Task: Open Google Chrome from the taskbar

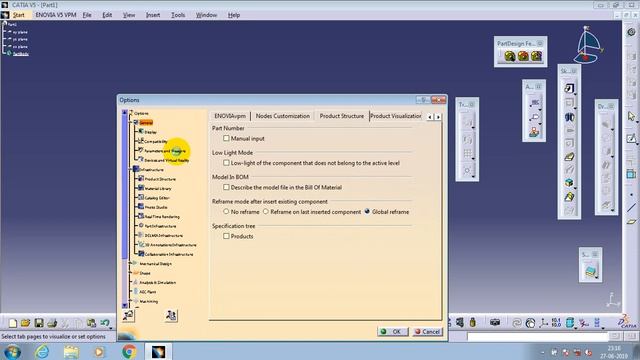Action: click(129, 351)
